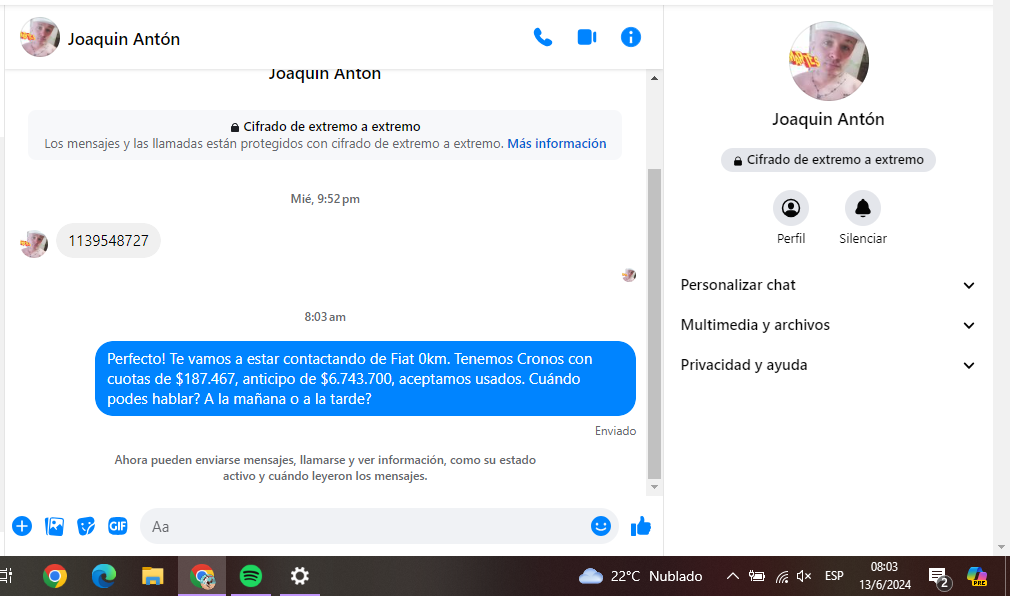Click the Más información link
Image resolution: width=1010 pixels, height=596 pixels.
tap(556, 143)
